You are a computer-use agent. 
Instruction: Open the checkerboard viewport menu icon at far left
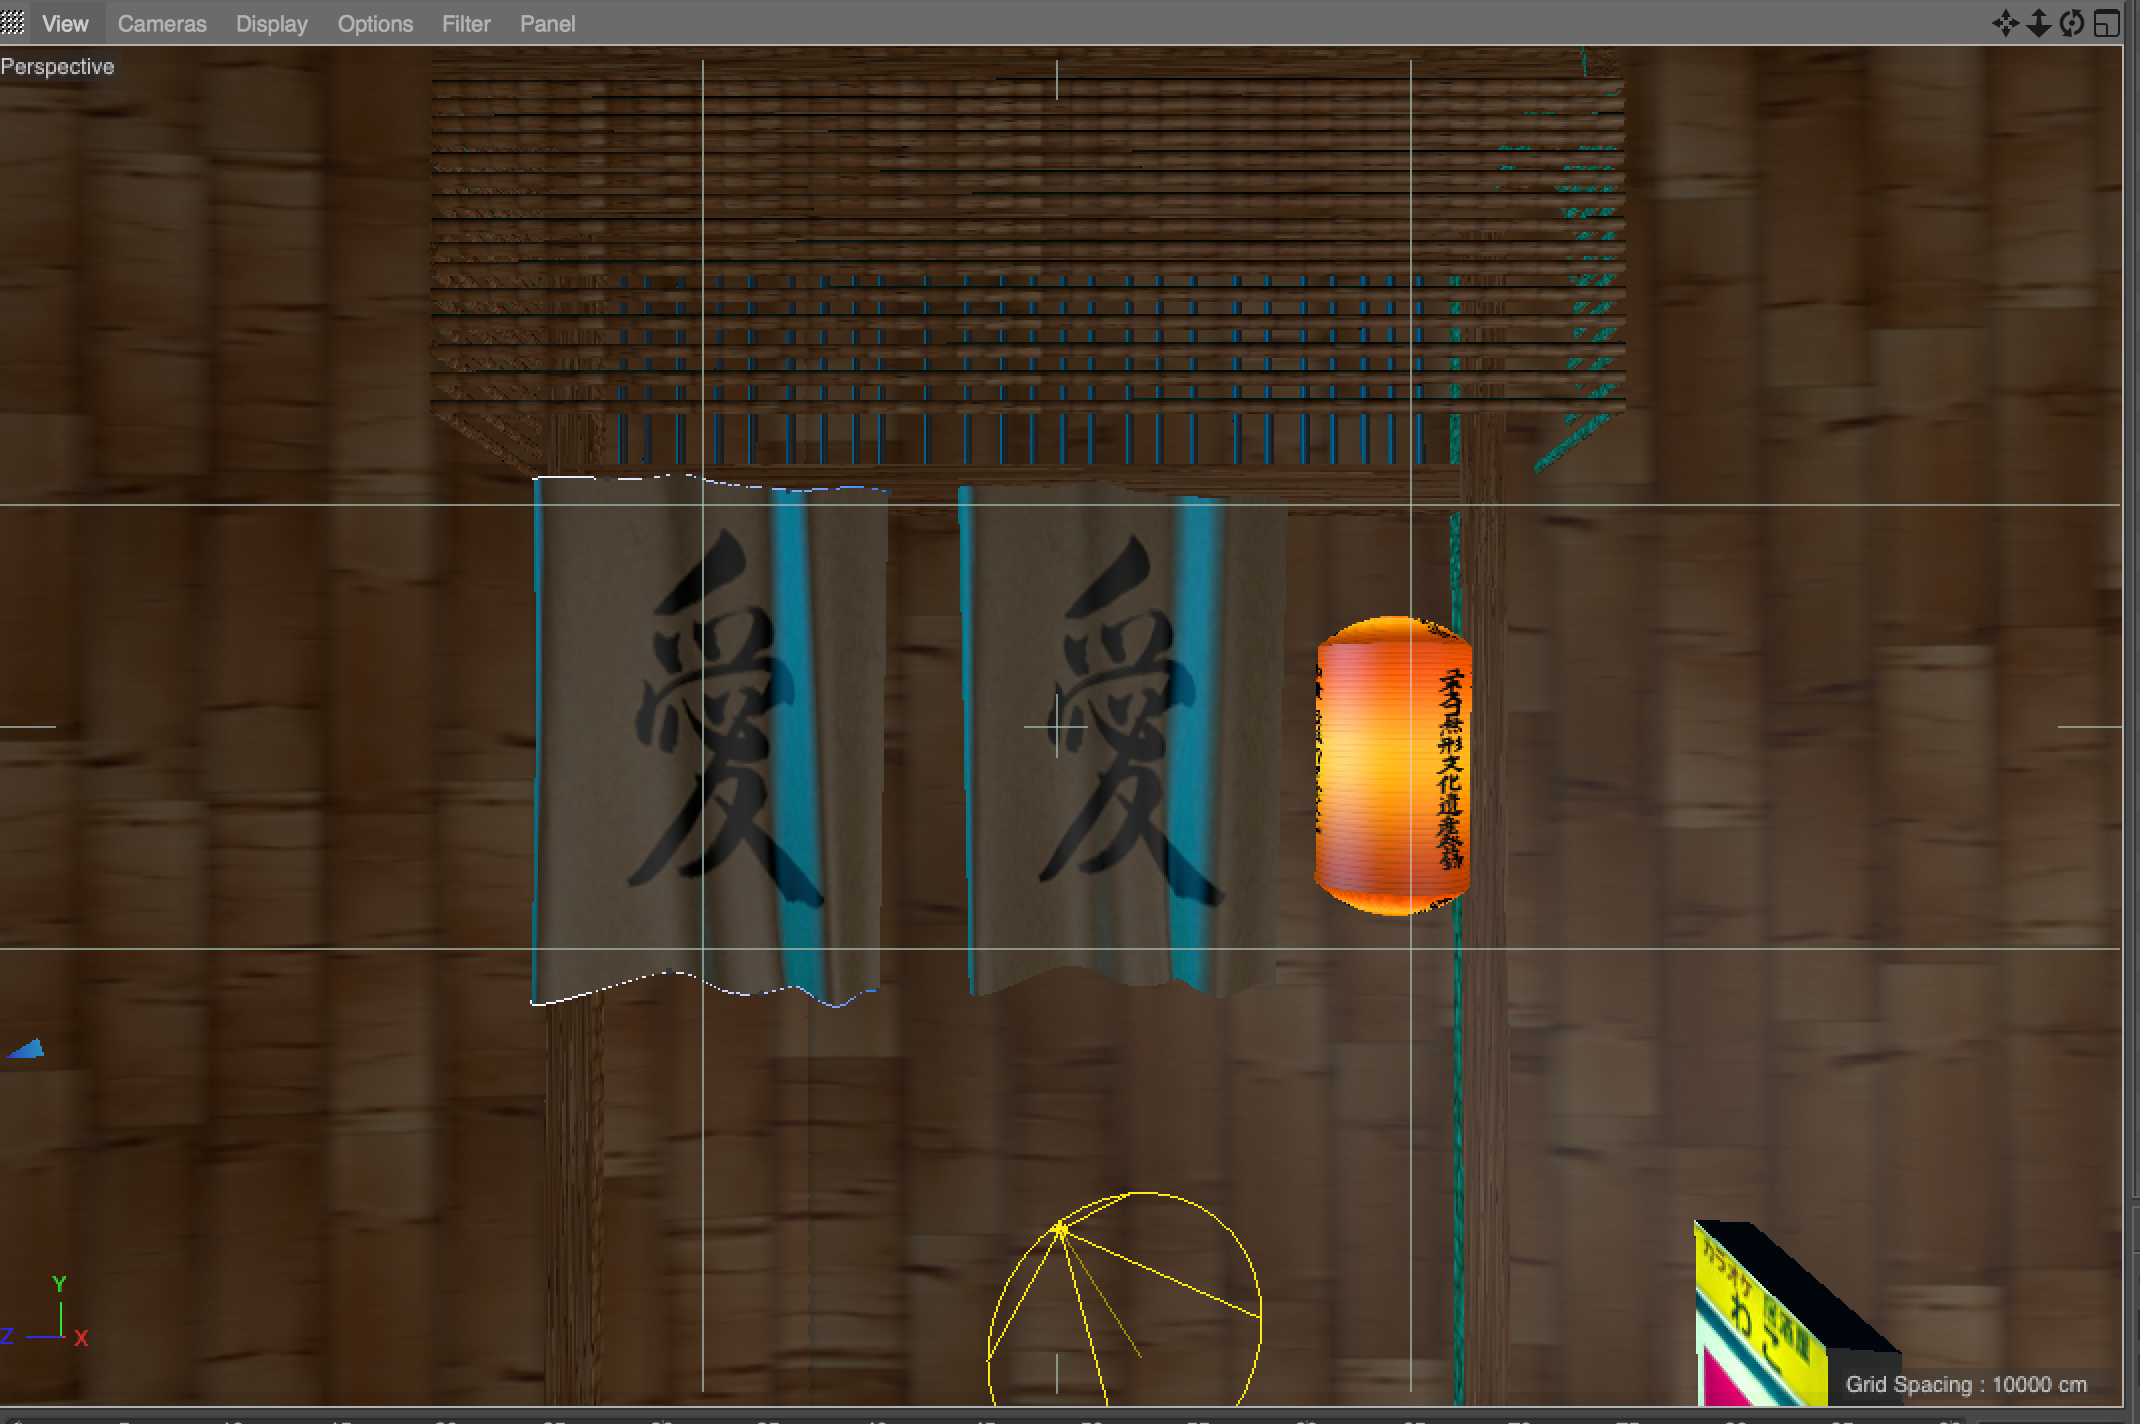tap(13, 23)
